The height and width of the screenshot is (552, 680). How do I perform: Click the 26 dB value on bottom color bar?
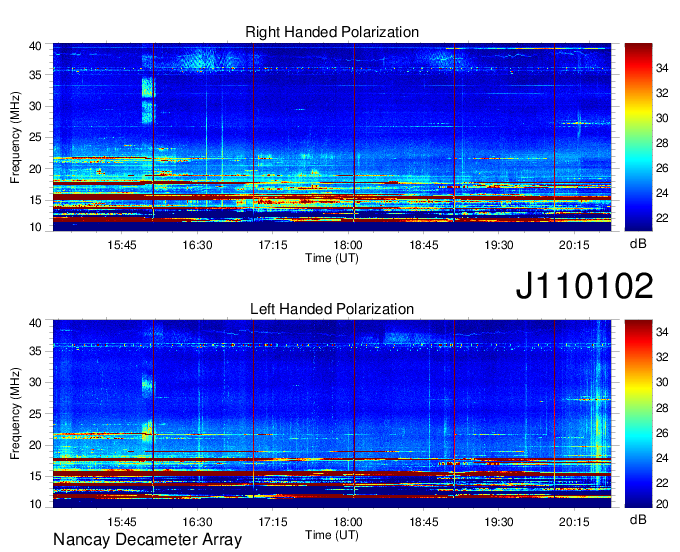tap(662, 433)
